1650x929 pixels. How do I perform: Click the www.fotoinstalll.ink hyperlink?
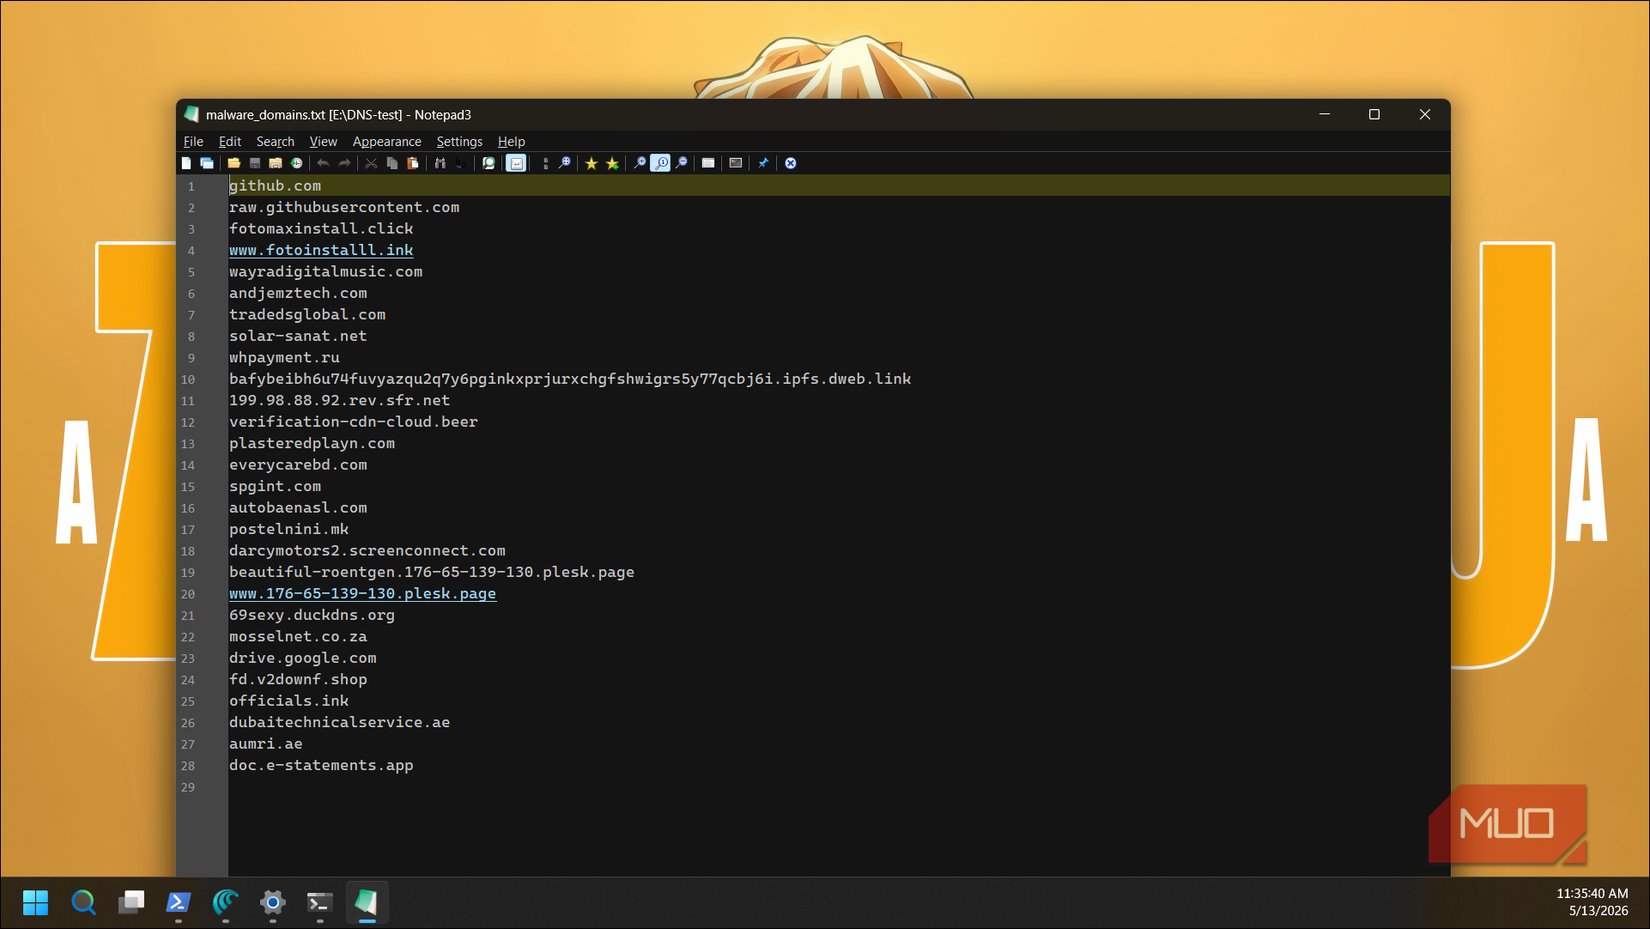coord(321,250)
